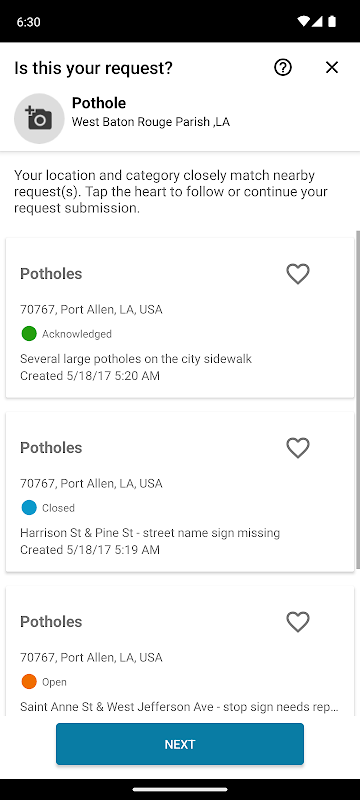
Task: Tap the battery icon in status bar
Action: (332, 21)
